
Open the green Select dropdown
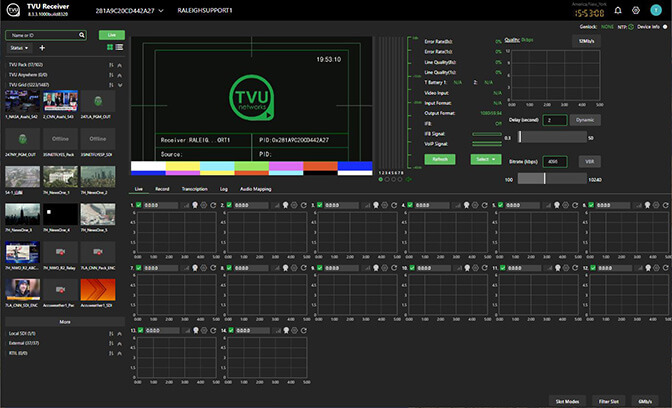pyautogui.click(x=486, y=159)
